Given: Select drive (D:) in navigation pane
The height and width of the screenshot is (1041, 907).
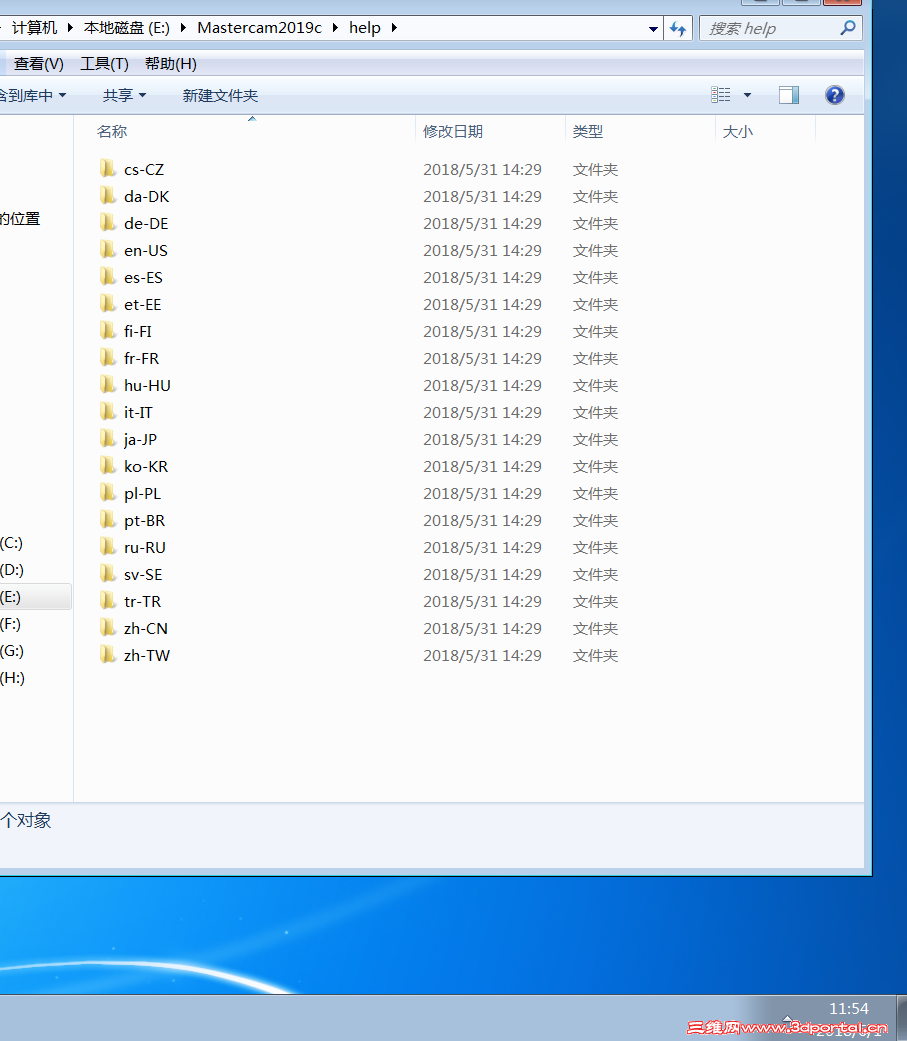Looking at the screenshot, I should (x=11, y=570).
